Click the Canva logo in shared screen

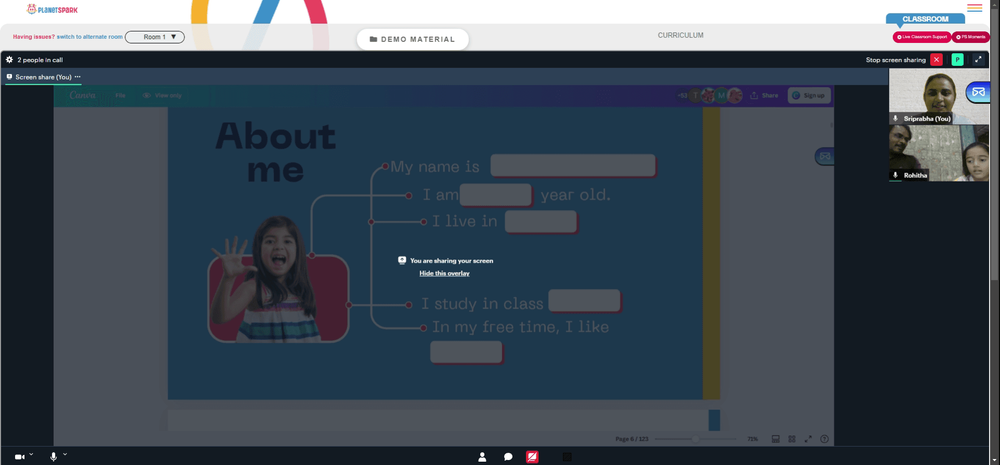click(82, 95)
